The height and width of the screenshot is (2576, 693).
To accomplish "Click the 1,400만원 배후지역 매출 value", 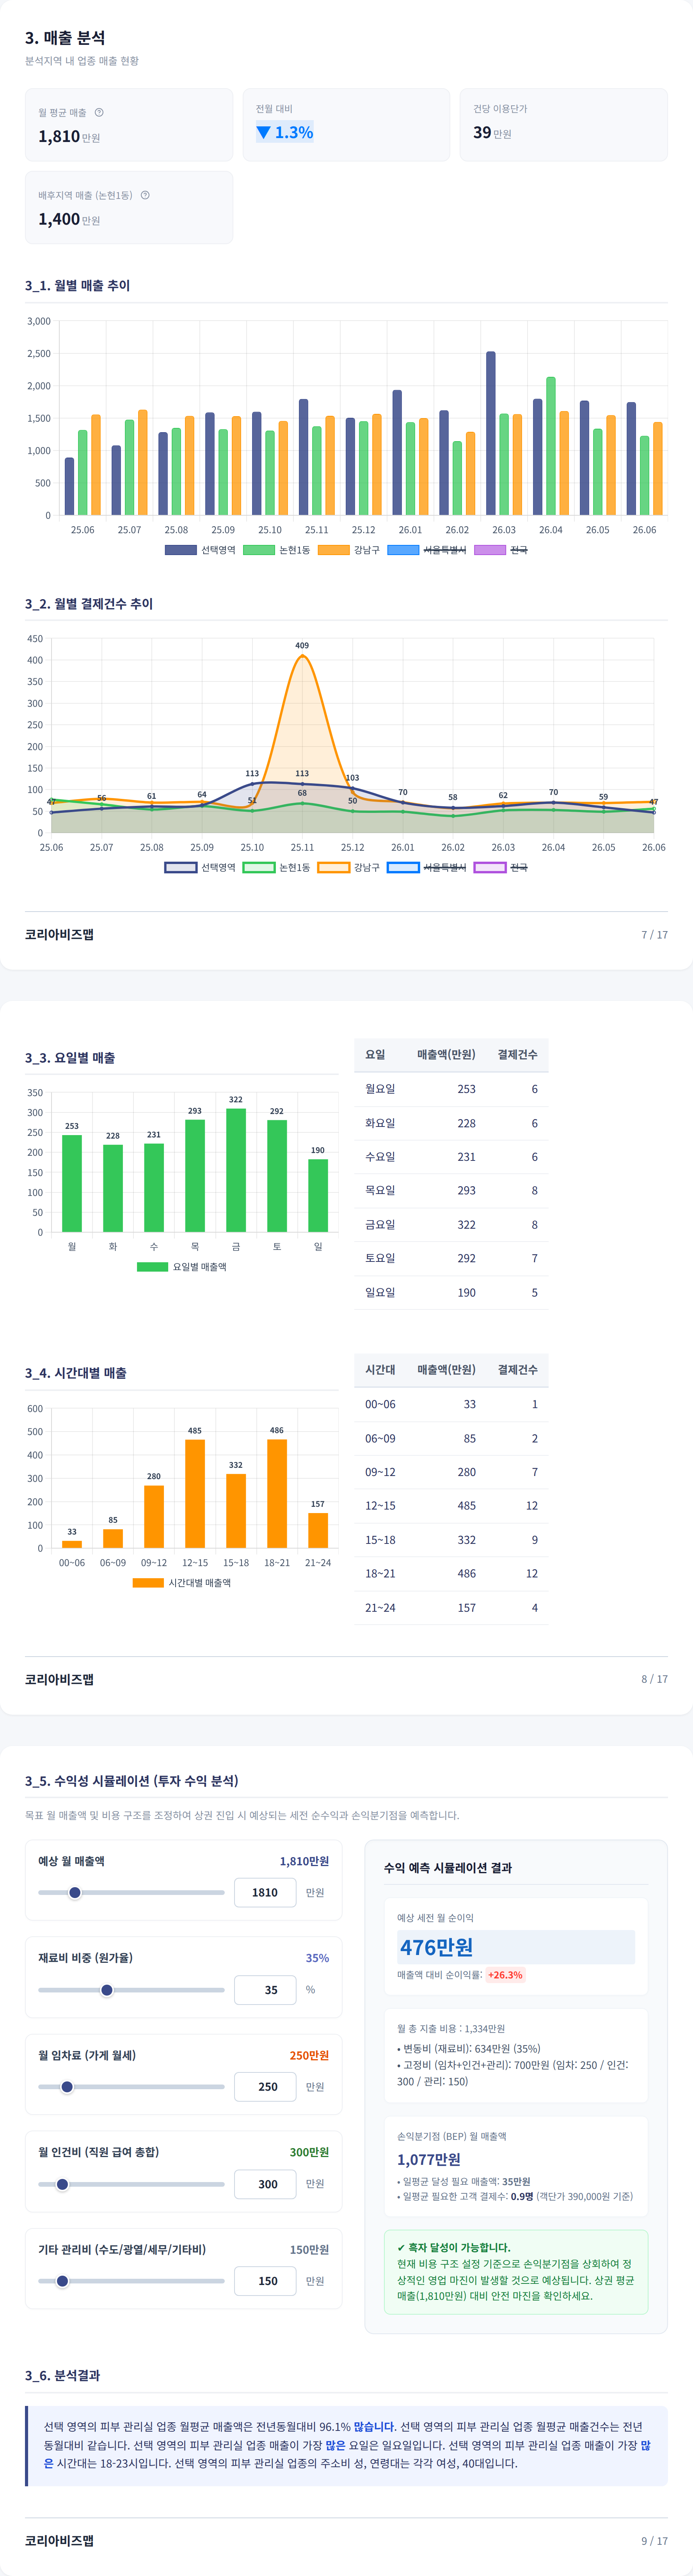I will (x=69, y=219).
